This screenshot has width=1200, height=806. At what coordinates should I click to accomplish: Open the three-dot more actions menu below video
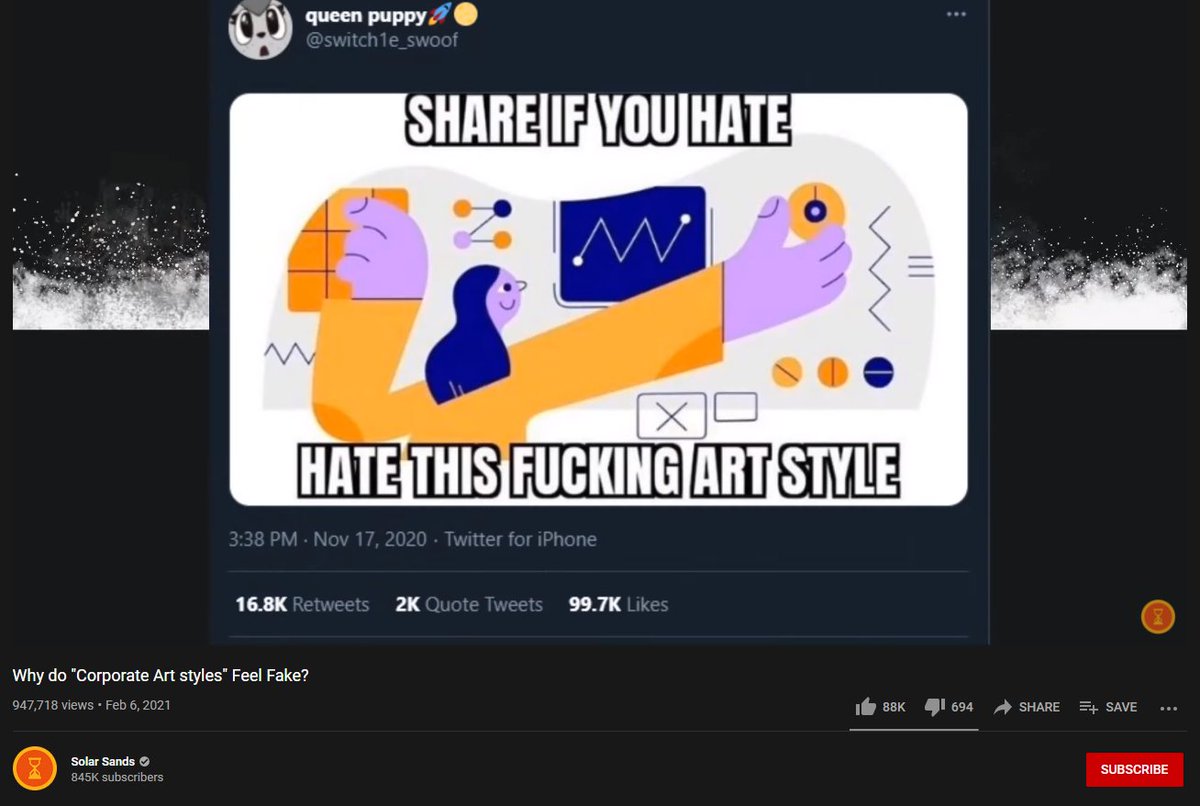pos(1168,708)
